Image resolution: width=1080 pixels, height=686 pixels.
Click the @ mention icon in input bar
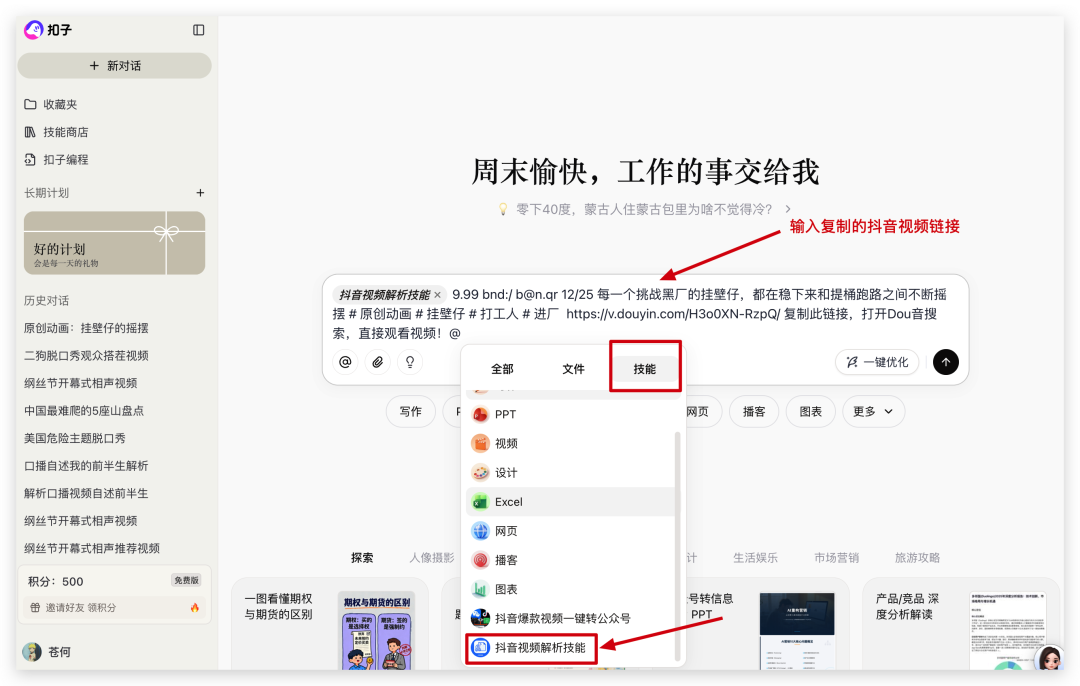pos(344,362)
